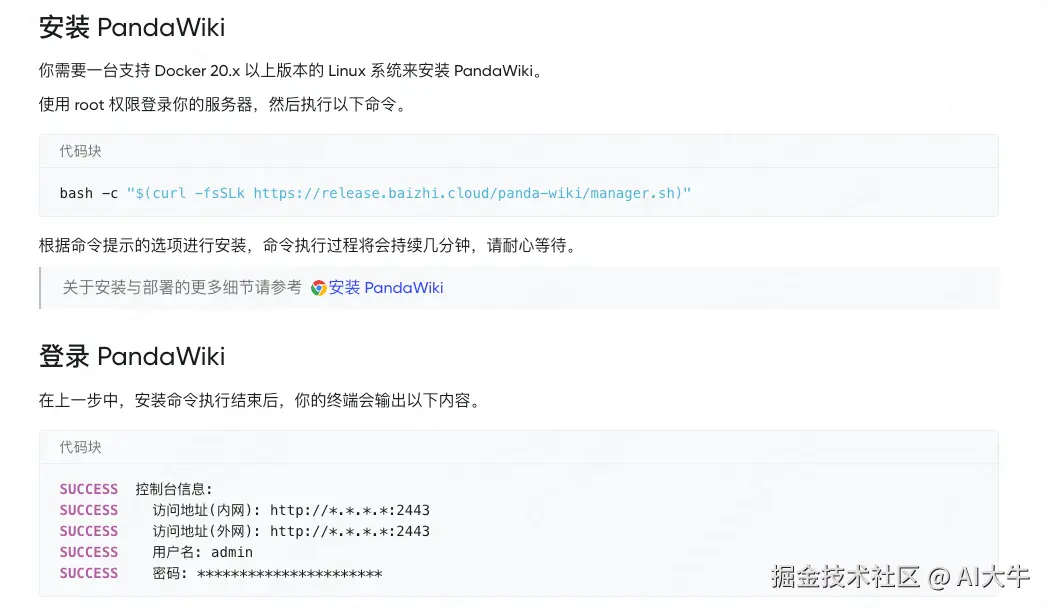Click the 登录 PandaWiki heading

132,356
